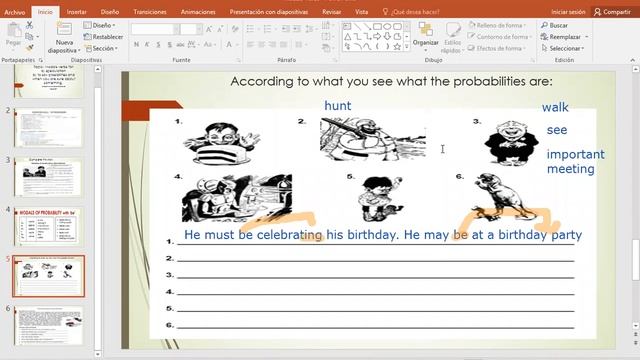
Task: Click the increase font size icon
Action: pos(209,29)
